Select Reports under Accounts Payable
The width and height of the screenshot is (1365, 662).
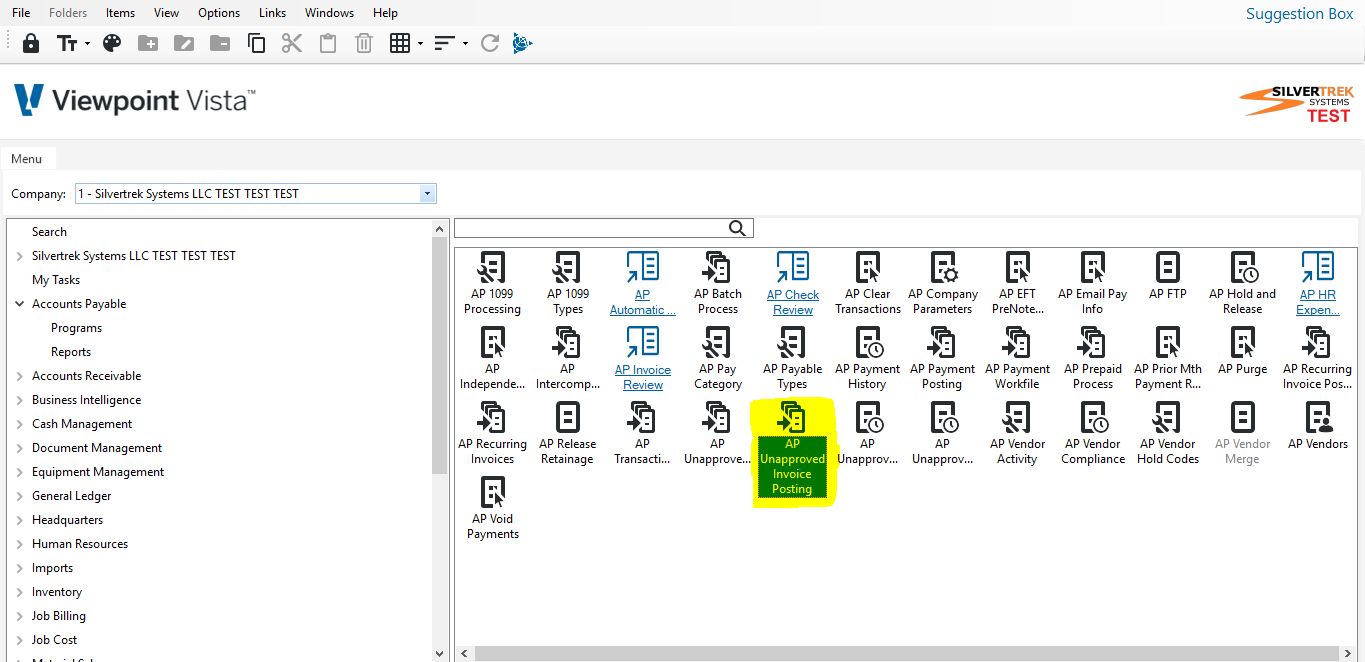71,352
